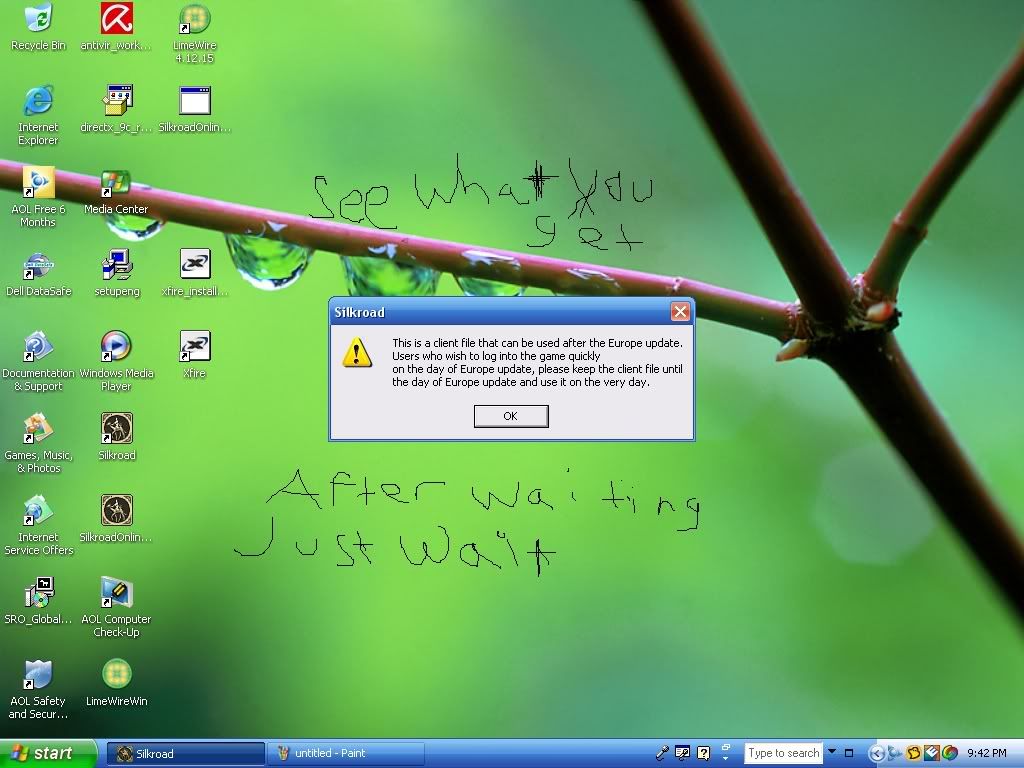The height and width of the screenshot is (768, 1024).
Task: Click the Type to search field
Action: click(783, 753)
